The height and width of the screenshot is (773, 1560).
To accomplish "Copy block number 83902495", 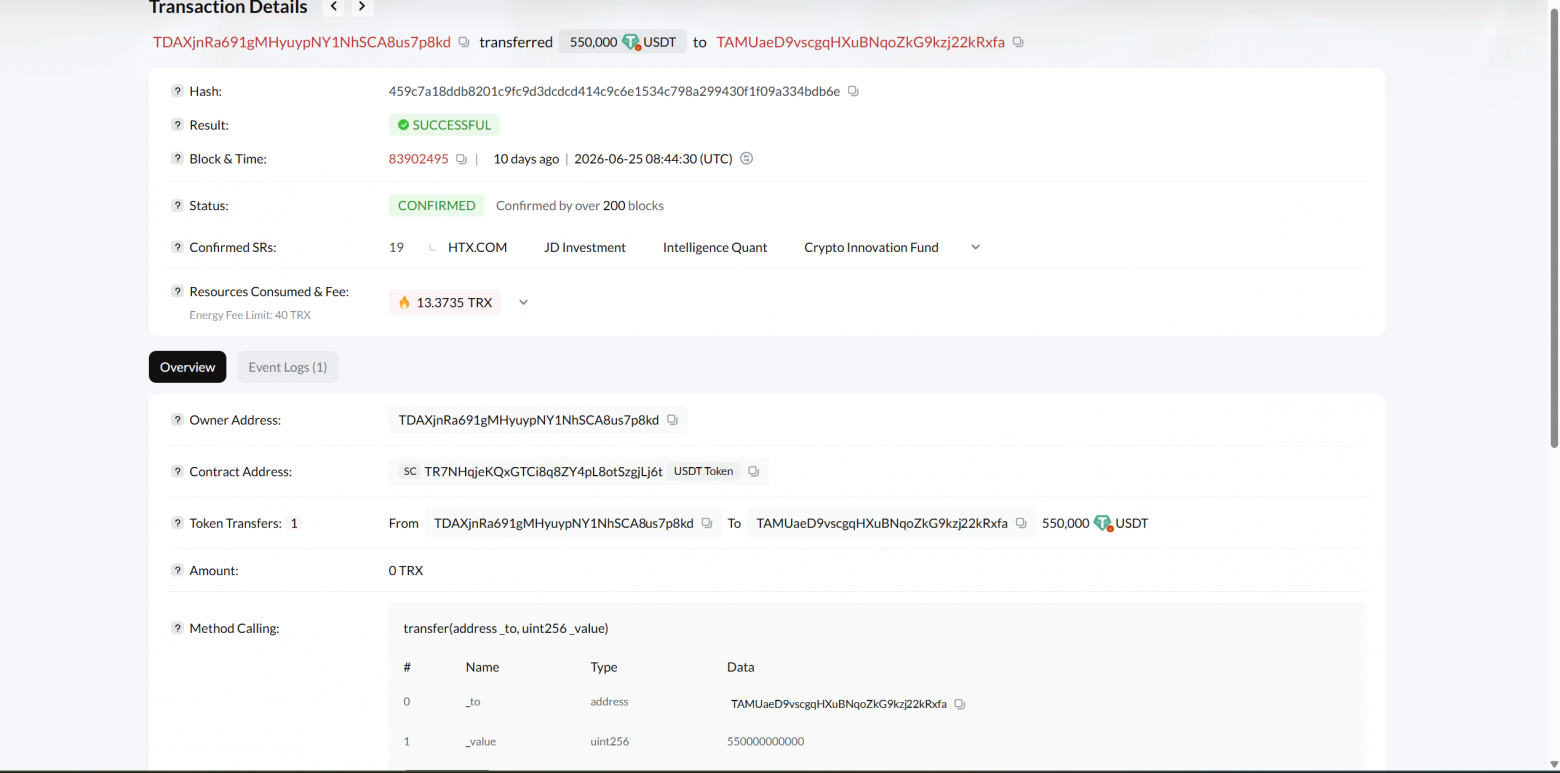I will pos(461,159).
